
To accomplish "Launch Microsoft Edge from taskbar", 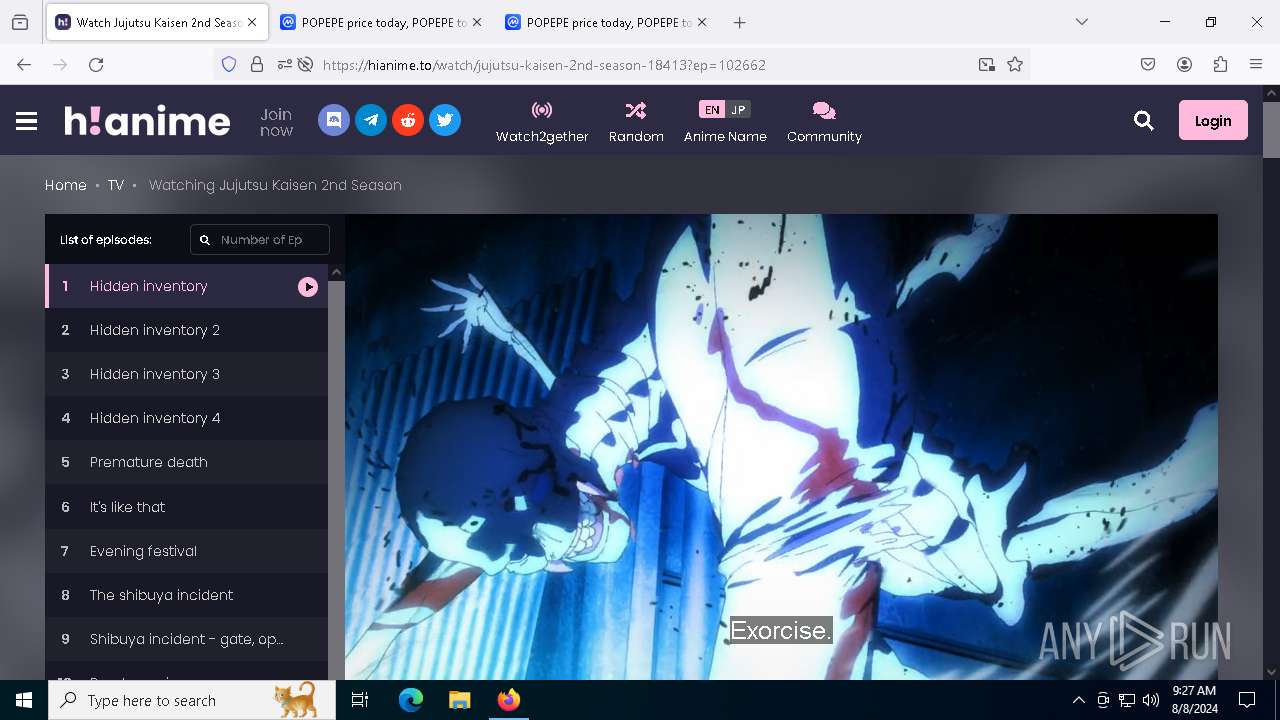I will point(411,700).
